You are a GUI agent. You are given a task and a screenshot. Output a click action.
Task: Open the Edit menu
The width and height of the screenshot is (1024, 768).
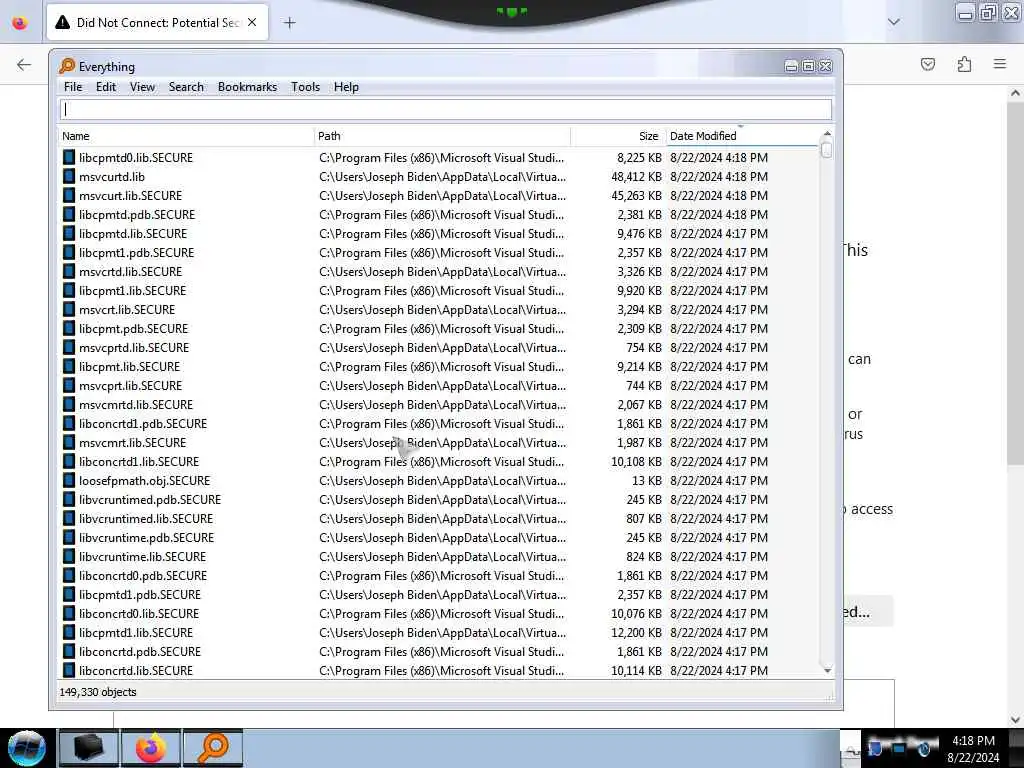tap(106, 87)
